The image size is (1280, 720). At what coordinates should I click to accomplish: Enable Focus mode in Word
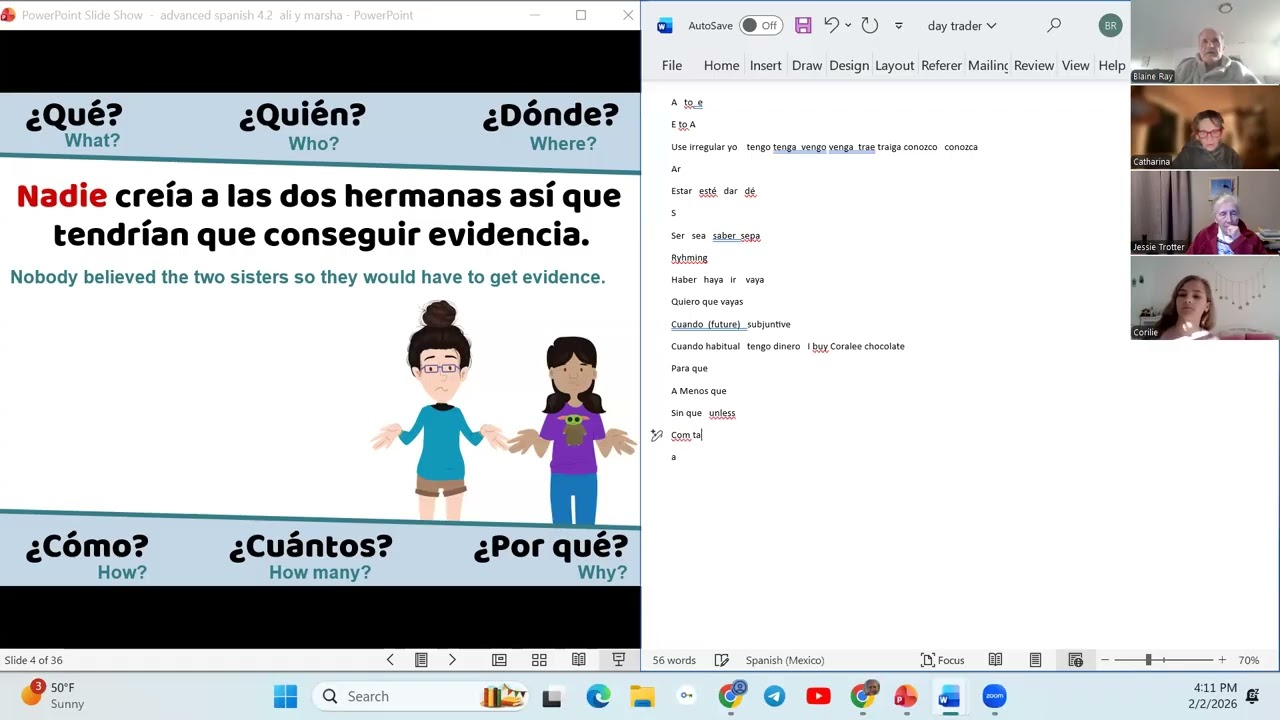tap(942, 660)
